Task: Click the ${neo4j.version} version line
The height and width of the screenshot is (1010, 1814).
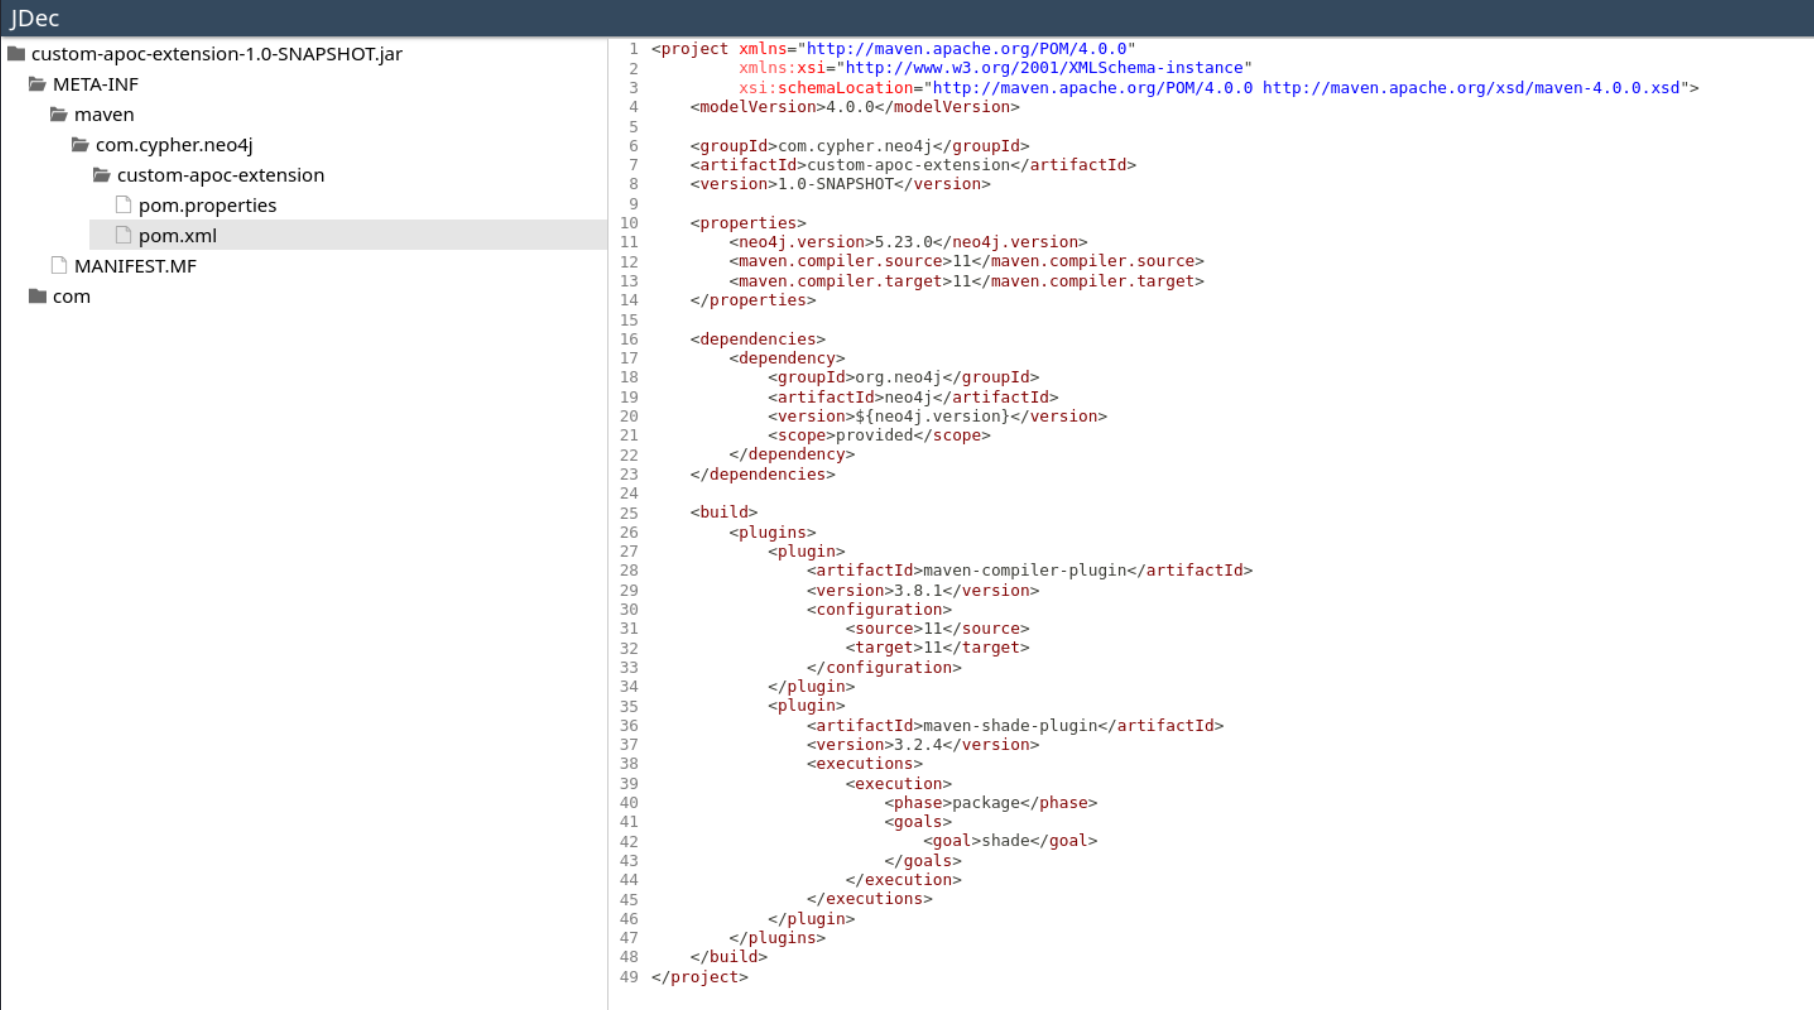Action: 937,416
